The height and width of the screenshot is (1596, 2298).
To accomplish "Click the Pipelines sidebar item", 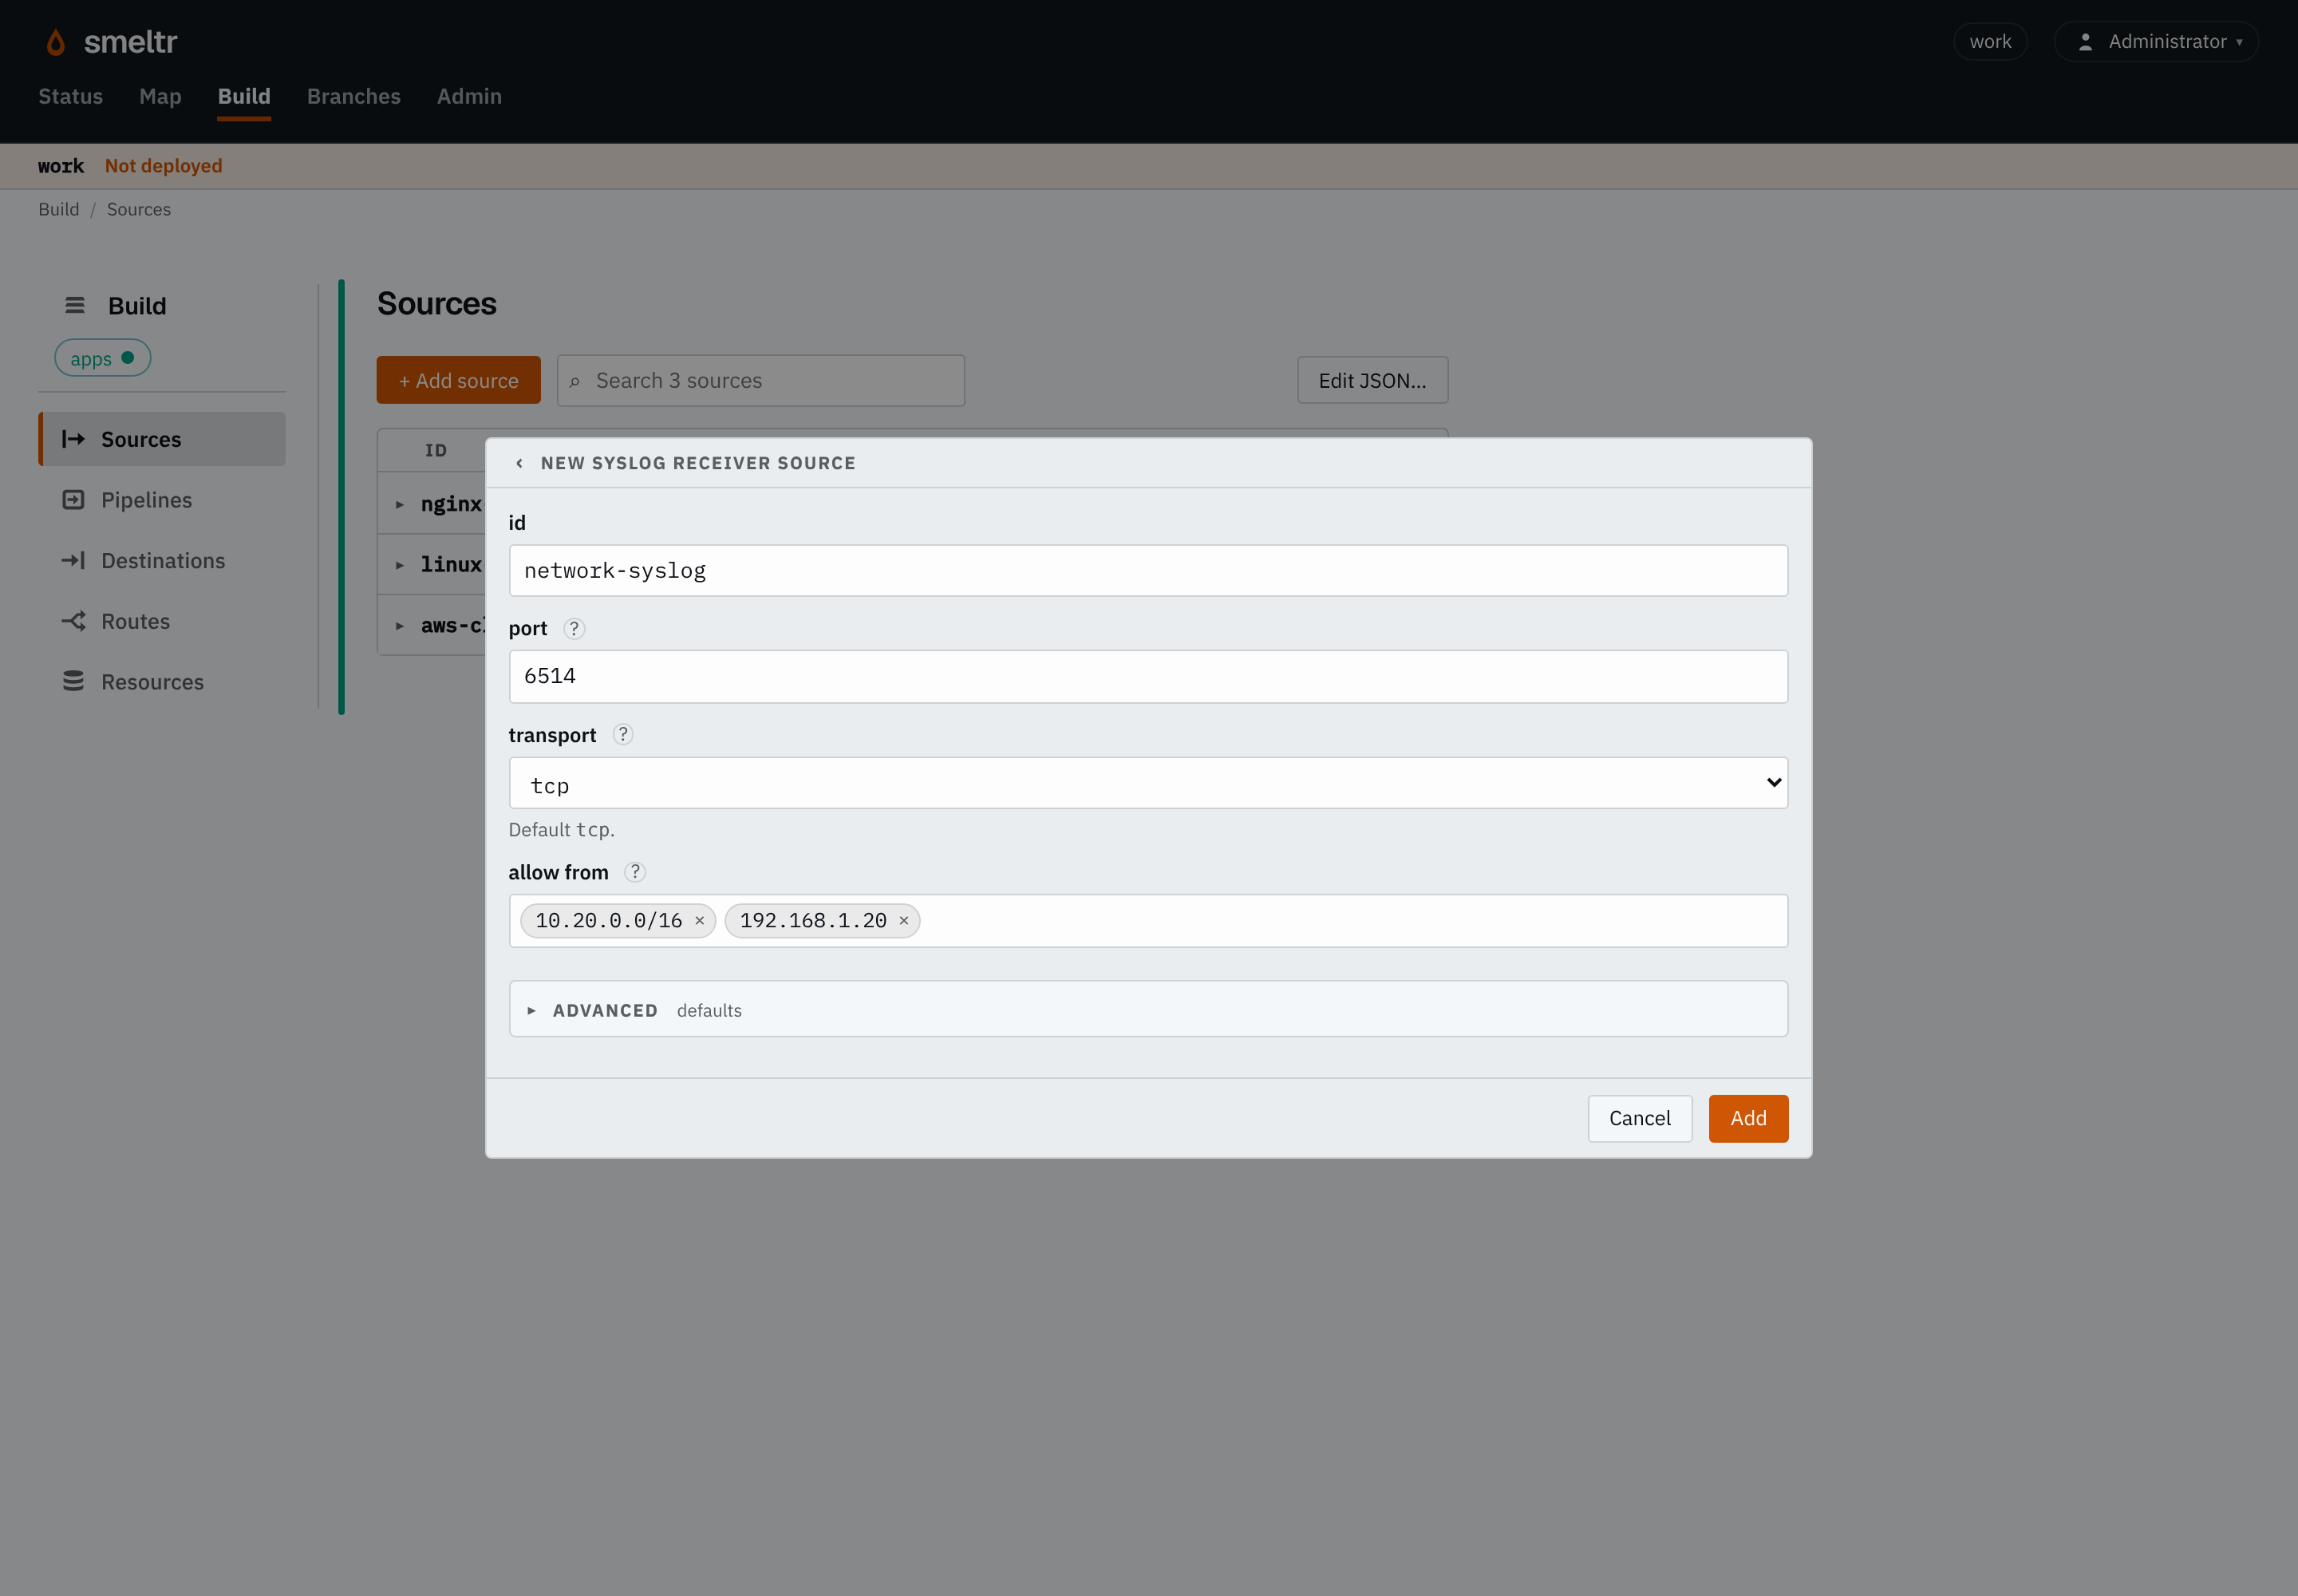I will tap(162, 499).
